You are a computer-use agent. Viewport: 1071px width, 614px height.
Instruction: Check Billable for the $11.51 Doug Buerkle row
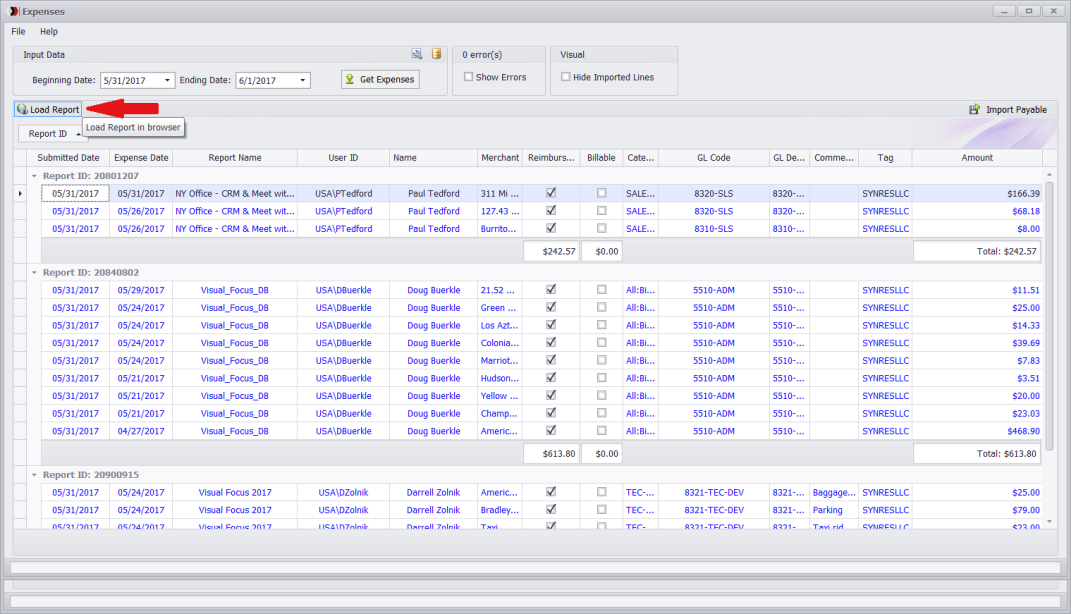click(x=601, y=290)
